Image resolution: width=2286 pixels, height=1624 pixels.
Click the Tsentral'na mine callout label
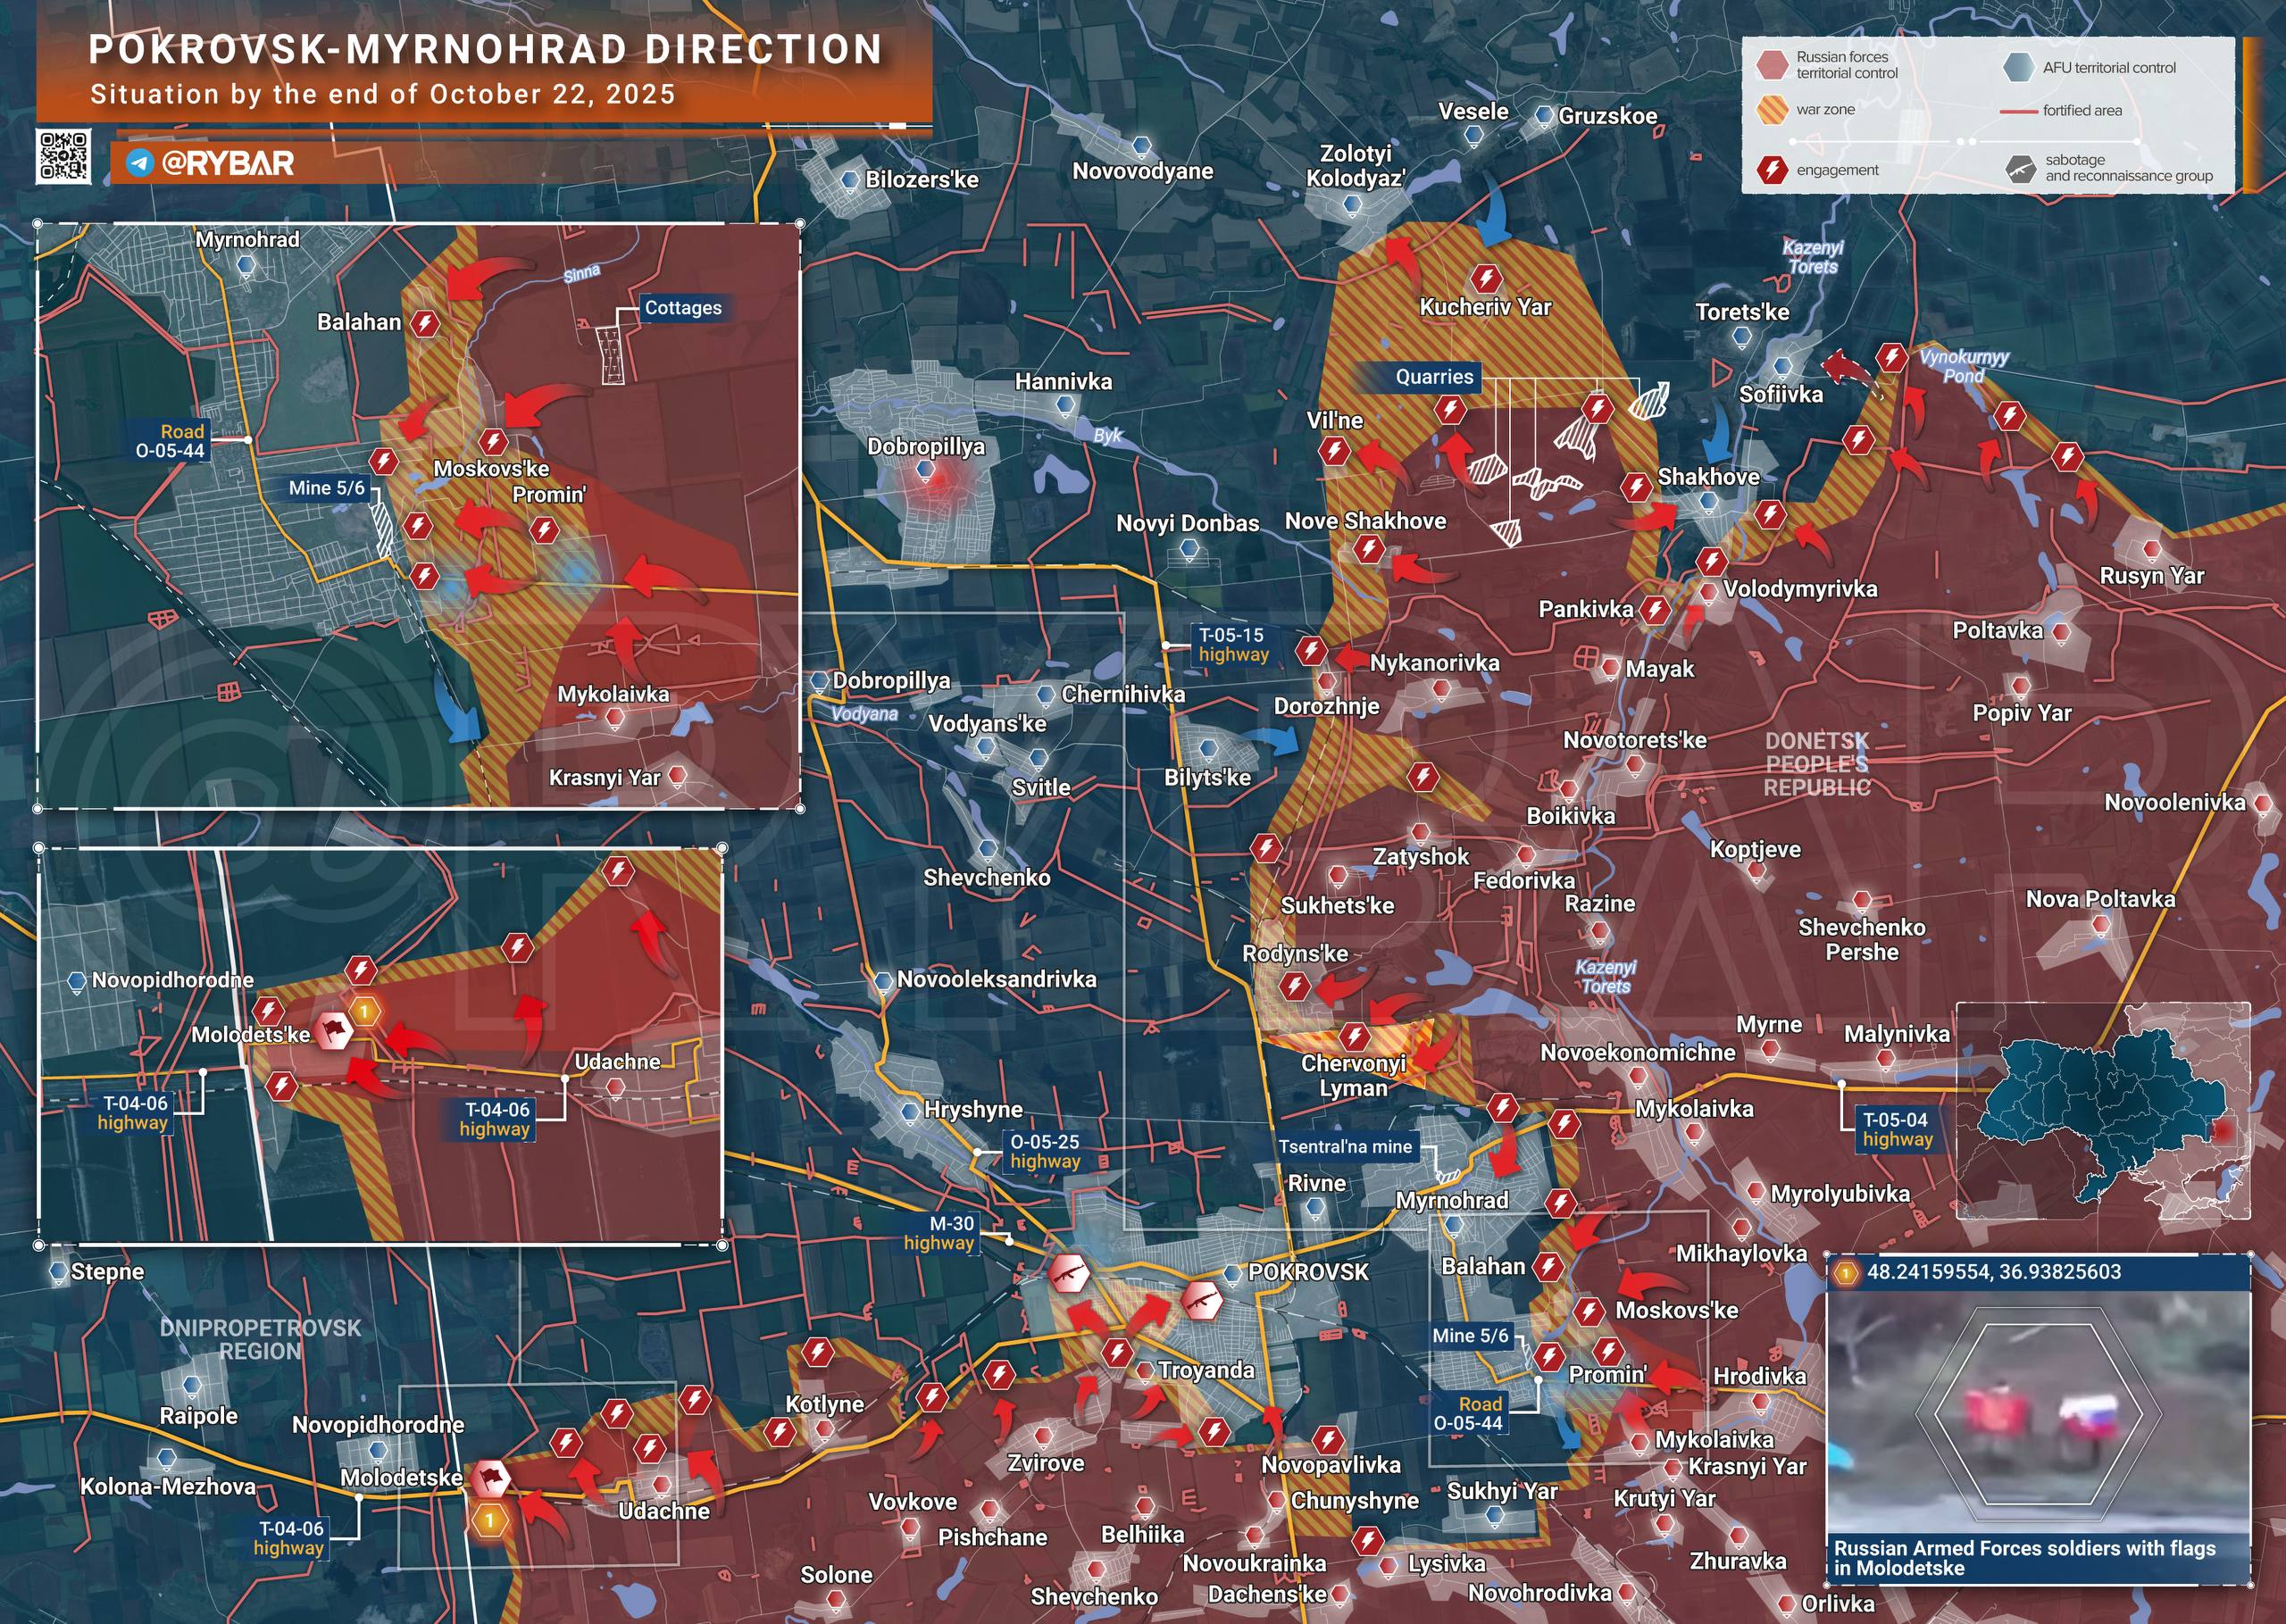1345,1147
